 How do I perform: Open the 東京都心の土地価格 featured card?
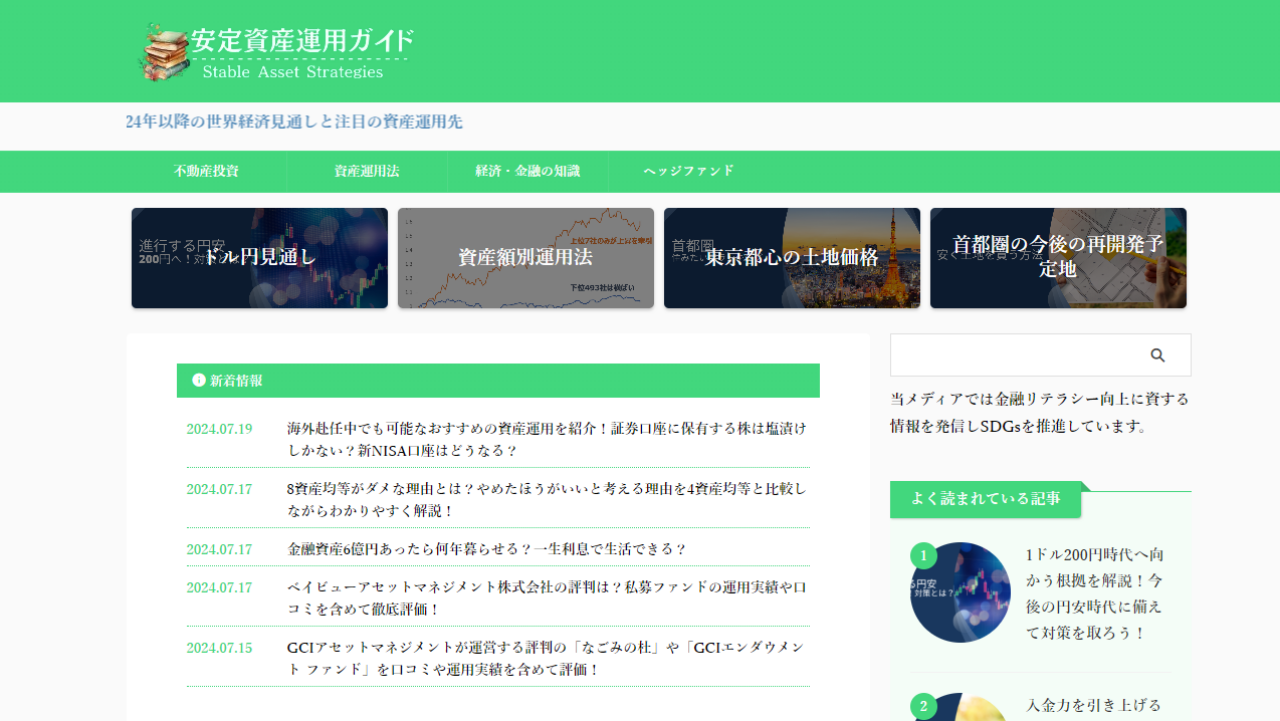(x=792, y=258)
